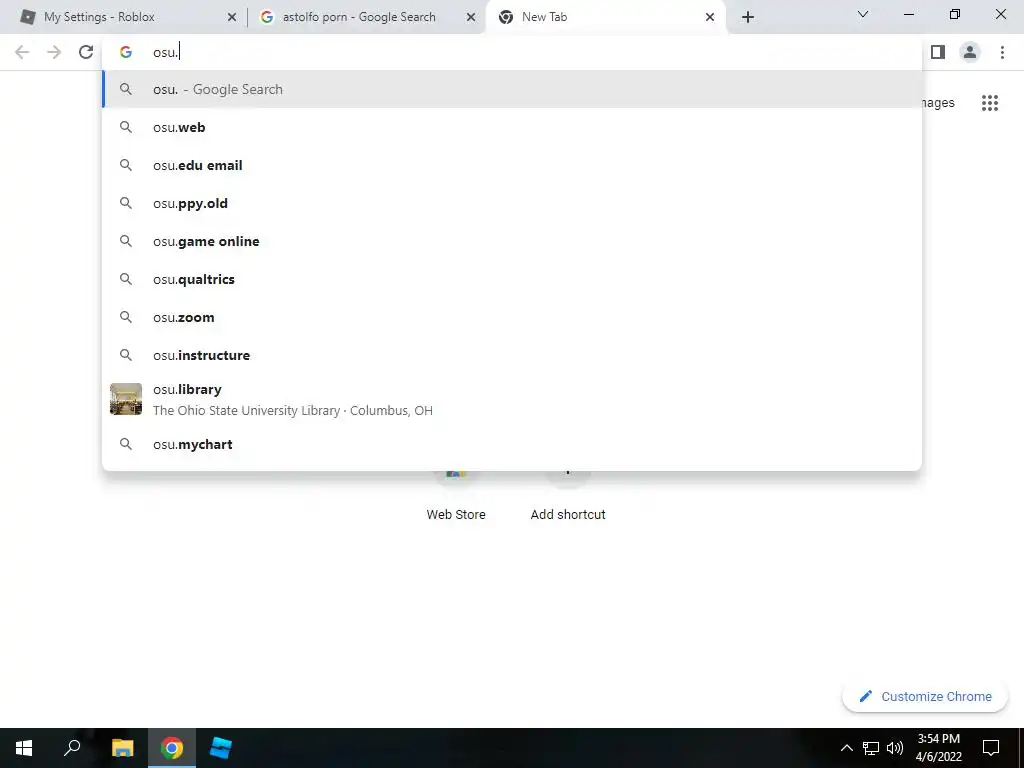Pick the osu.ppy.old suggestion

pos(512,203)
